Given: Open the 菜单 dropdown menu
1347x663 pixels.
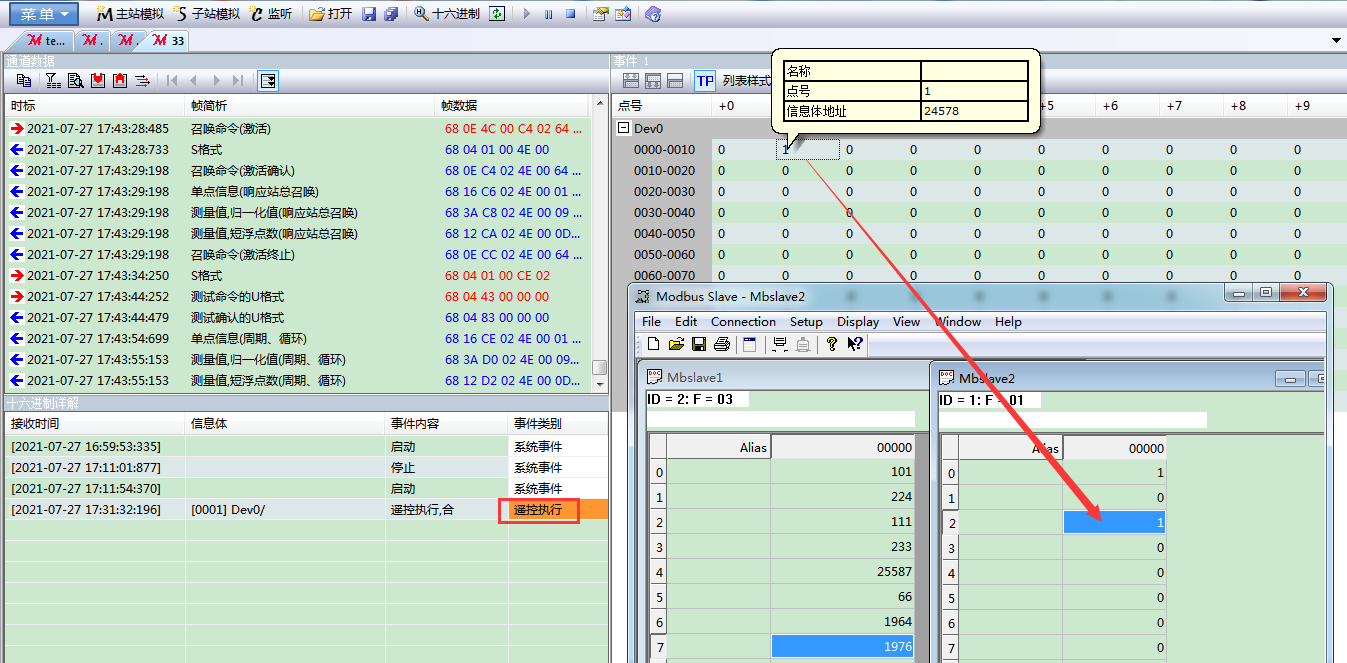Looking at the screenshot, I should tap(45, 14).
